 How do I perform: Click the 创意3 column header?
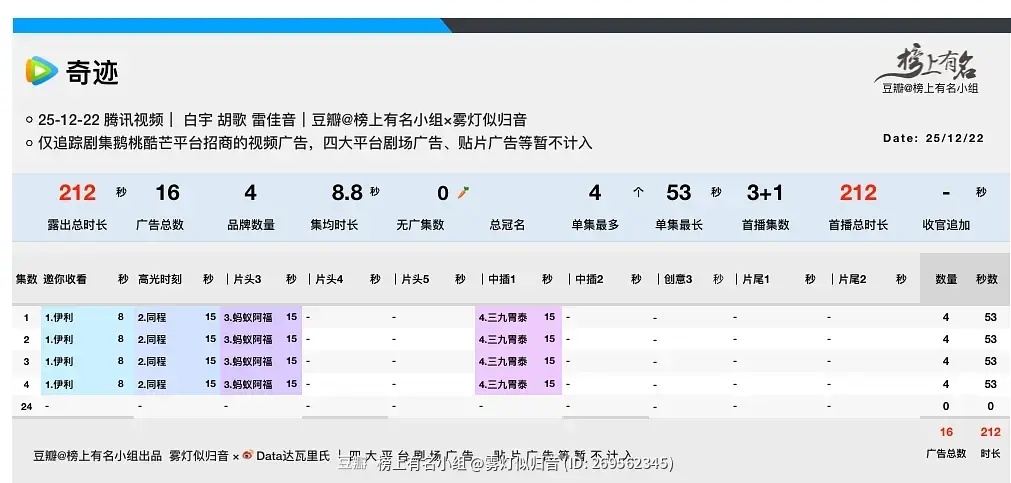coord(678,279)
